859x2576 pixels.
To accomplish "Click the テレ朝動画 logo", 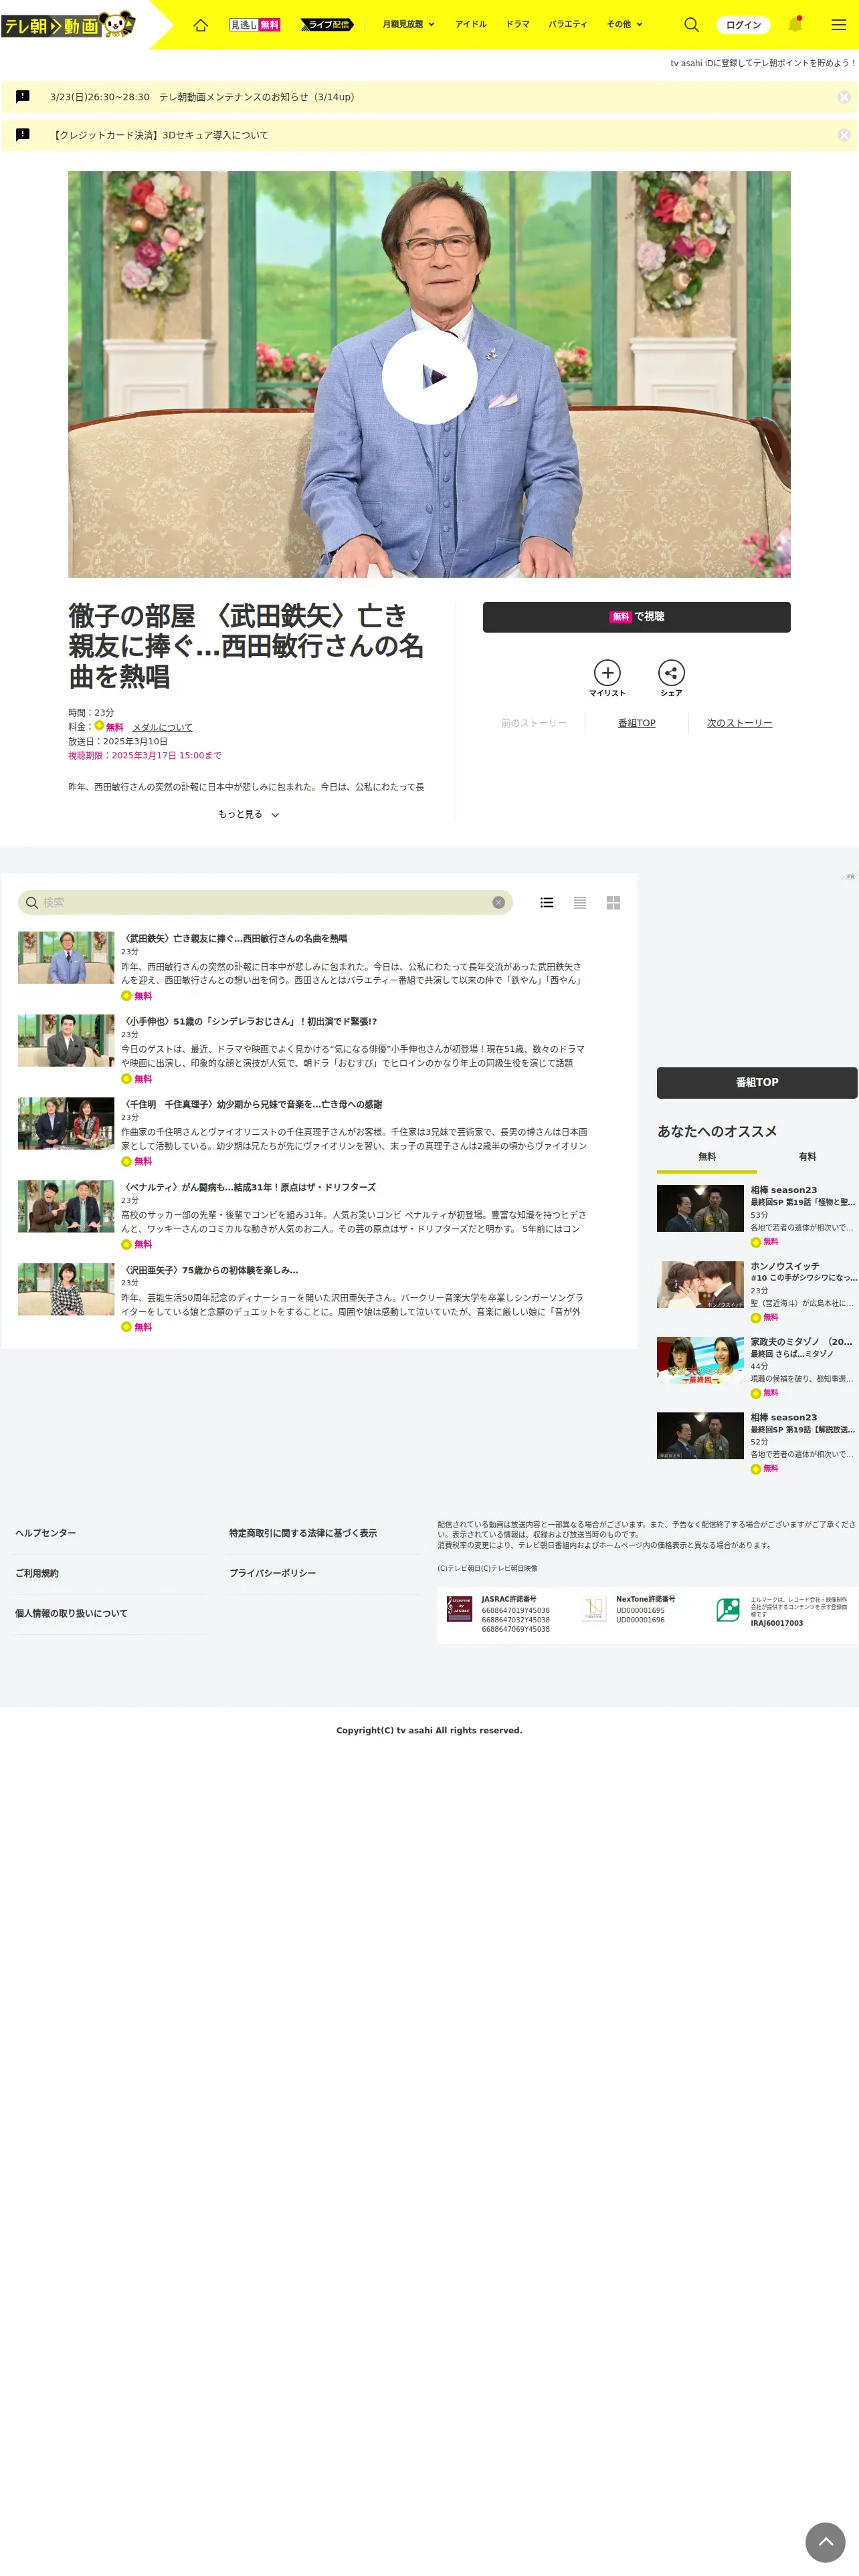I will coord(68,24).
